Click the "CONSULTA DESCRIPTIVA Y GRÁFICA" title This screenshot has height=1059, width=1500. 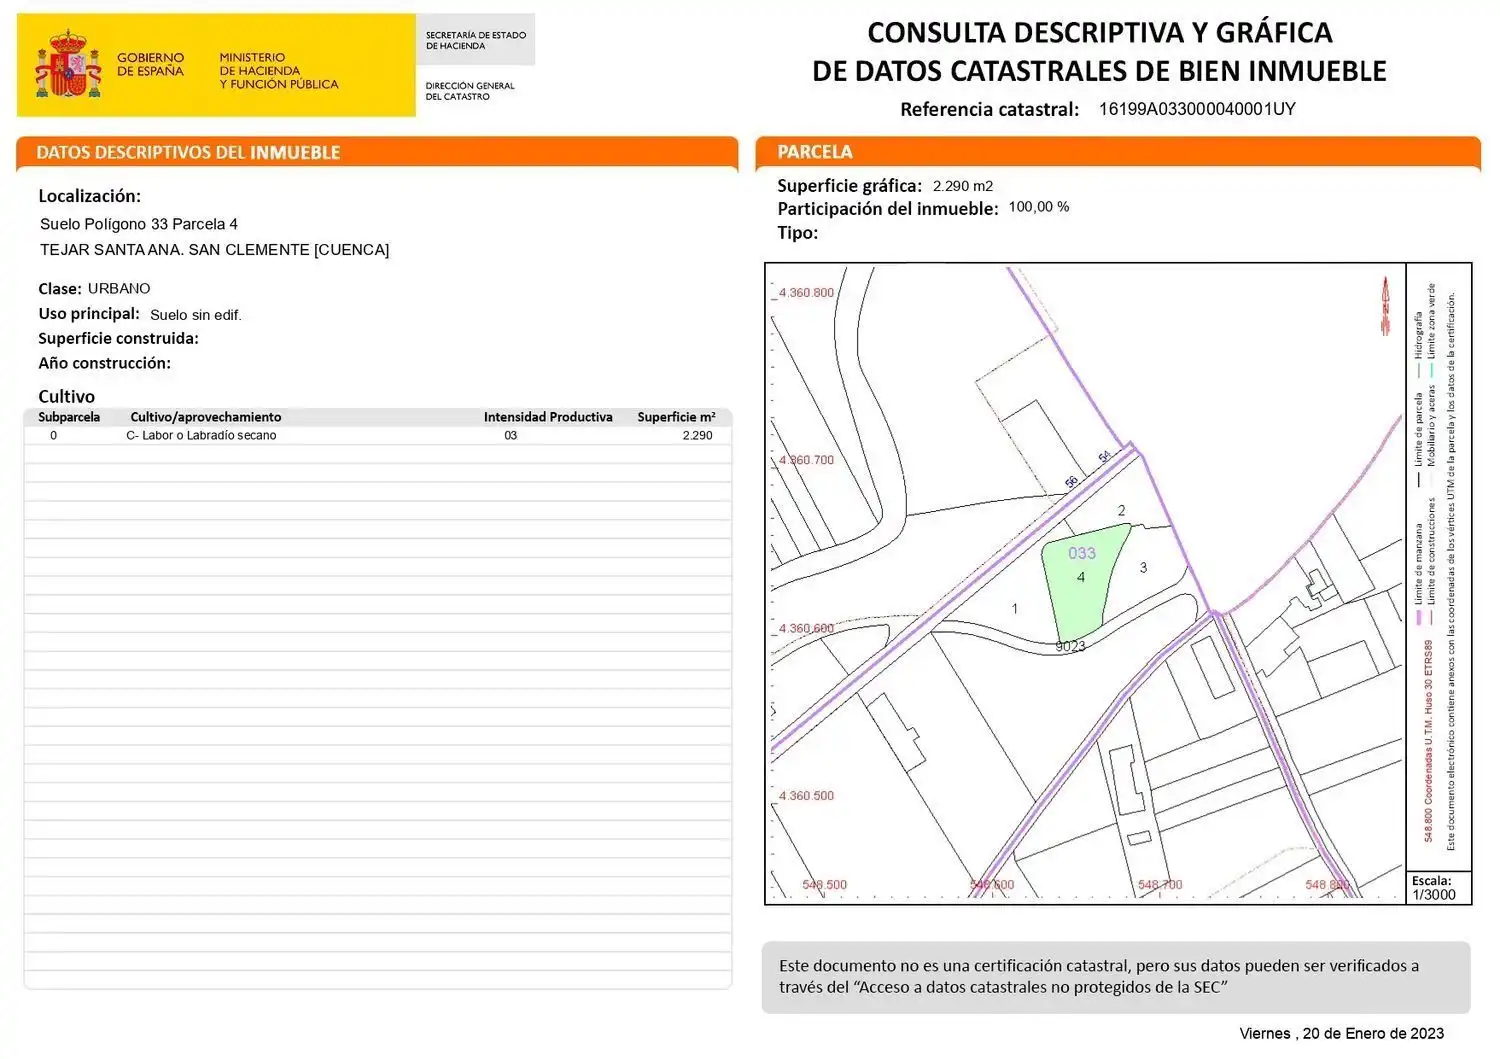(x=1099, y=32)
